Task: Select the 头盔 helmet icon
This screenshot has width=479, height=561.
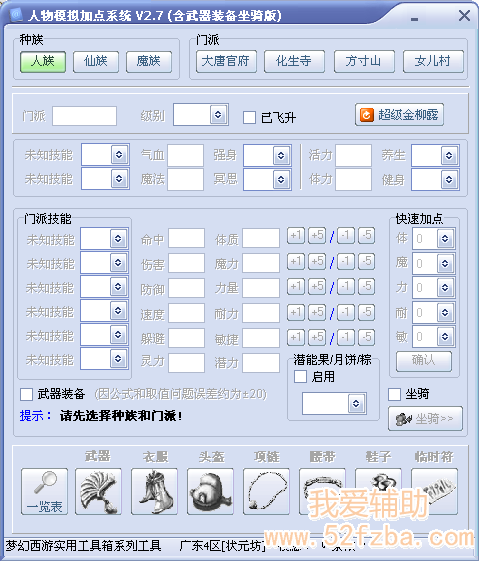Action: tap(210, 491)
